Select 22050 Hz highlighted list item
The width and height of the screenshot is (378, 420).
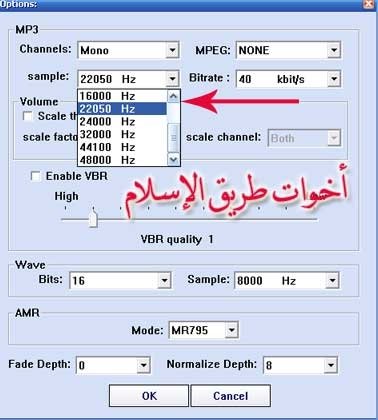coord(122,109)
